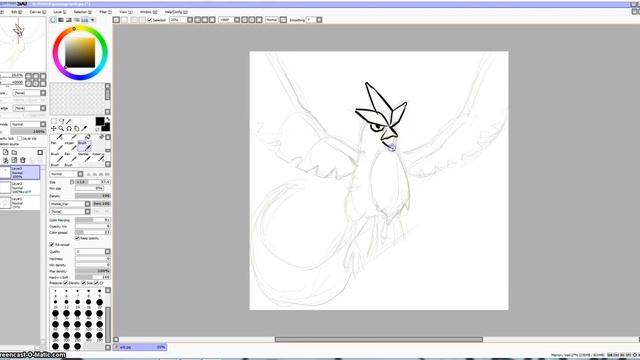Adjust the brush Density slider
Image resolution: width=640 pixels, height=360 pixels.
[x=93, y=196]
